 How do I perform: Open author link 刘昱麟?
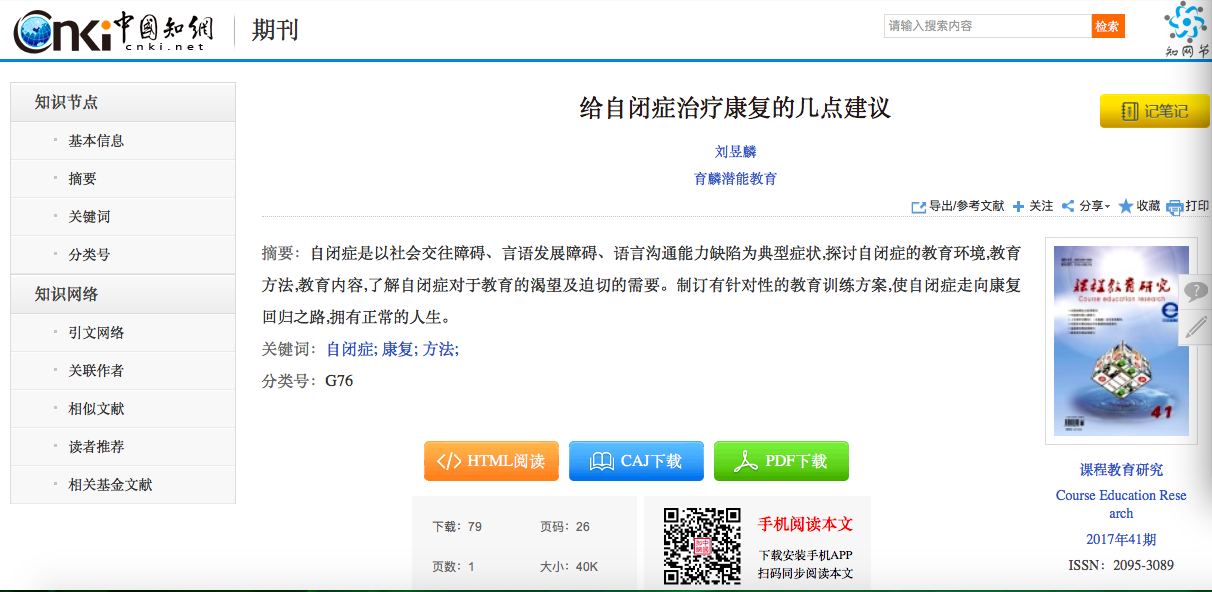(x=735, y=152)
